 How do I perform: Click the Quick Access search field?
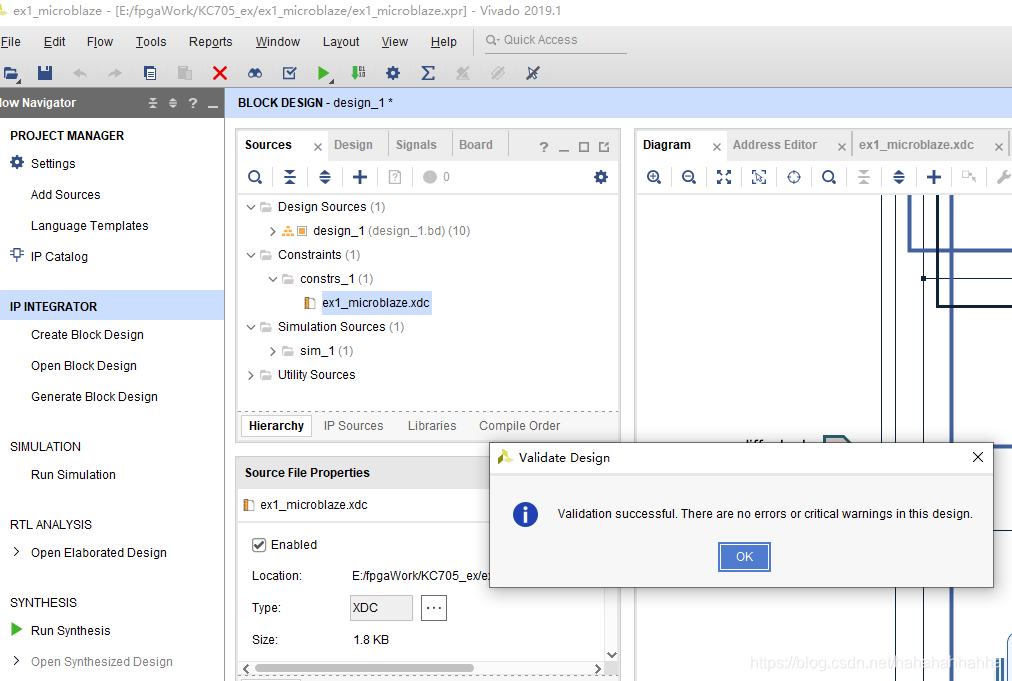(556, 40)
